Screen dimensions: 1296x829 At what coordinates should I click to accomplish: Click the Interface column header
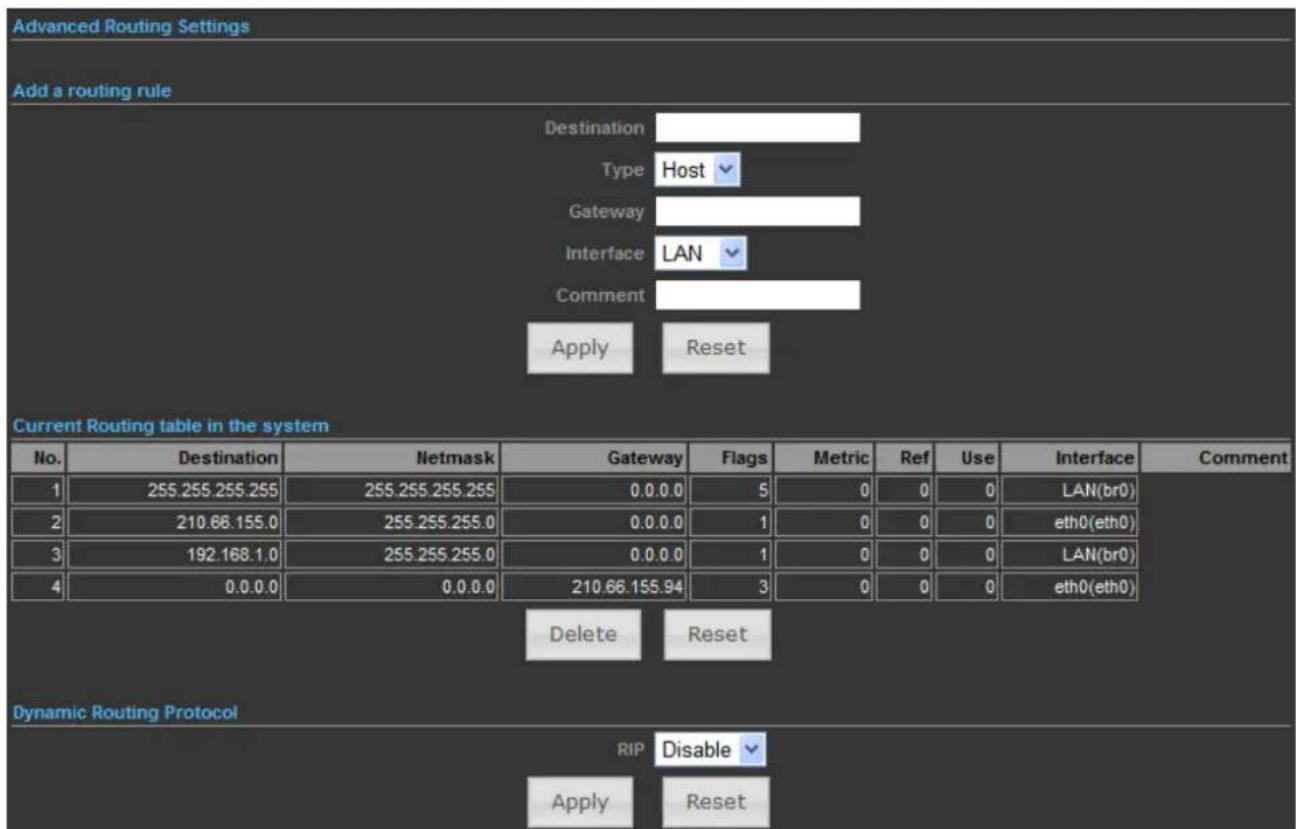(1069, 458)
